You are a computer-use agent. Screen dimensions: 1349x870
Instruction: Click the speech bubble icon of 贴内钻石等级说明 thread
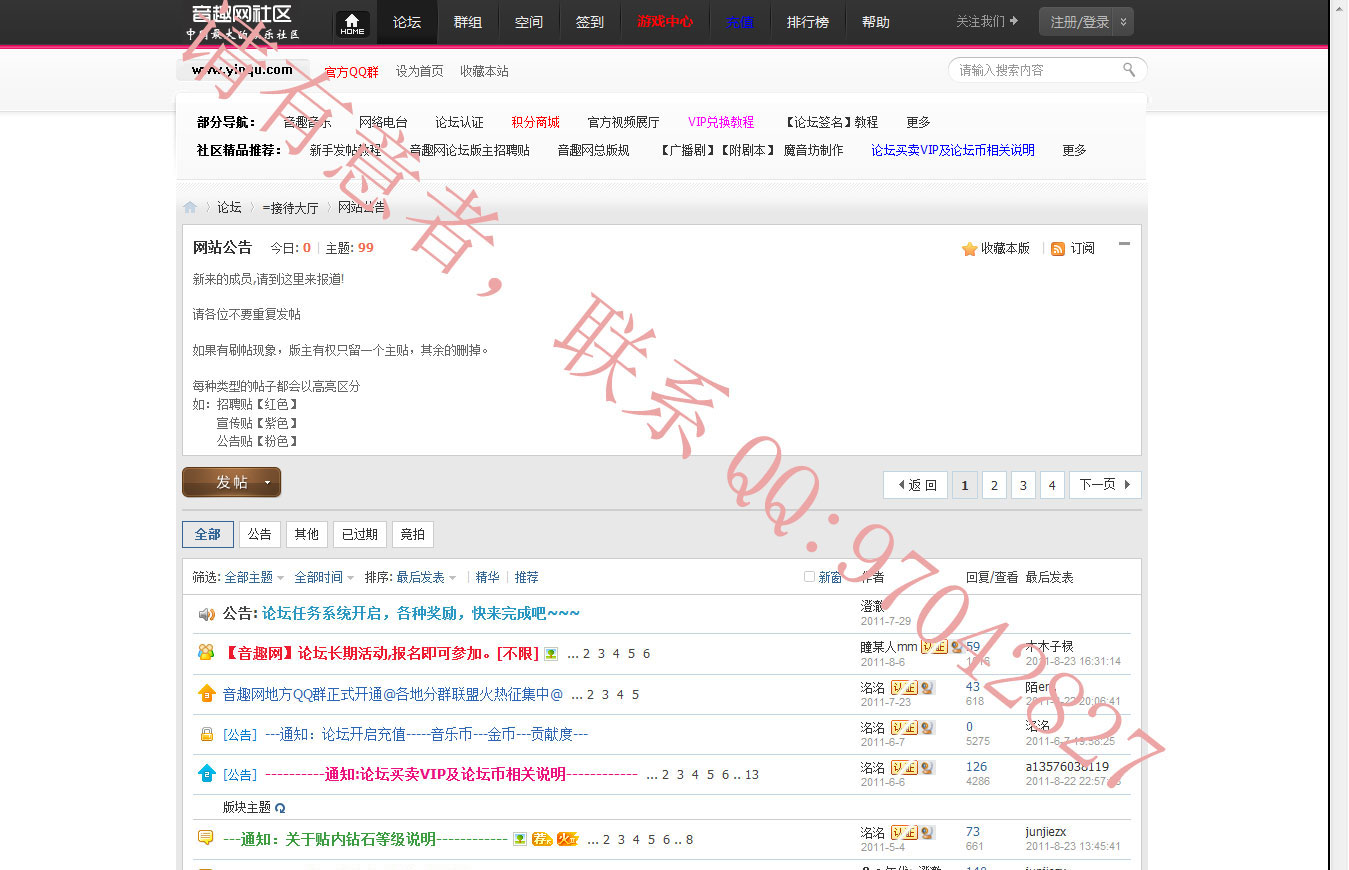206,838
